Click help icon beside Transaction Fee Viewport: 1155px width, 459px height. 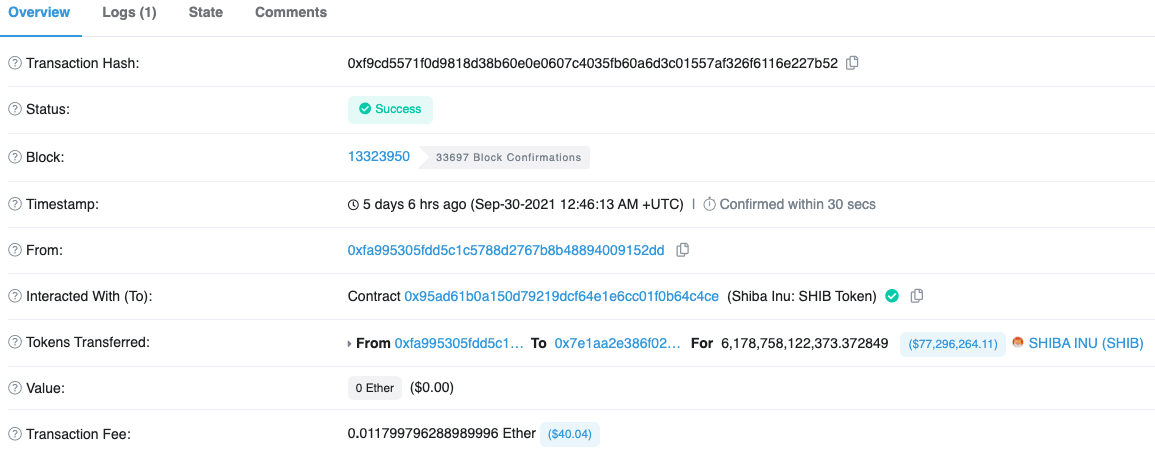[x=15, y=434]
